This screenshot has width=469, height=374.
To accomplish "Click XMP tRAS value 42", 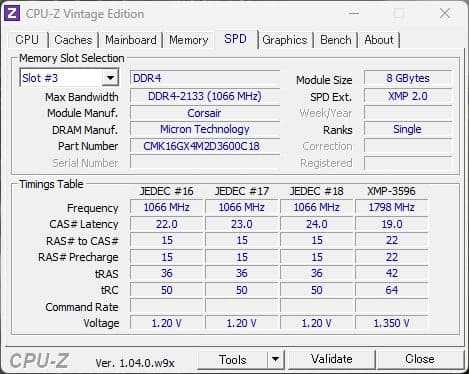I will coord(392,273).
